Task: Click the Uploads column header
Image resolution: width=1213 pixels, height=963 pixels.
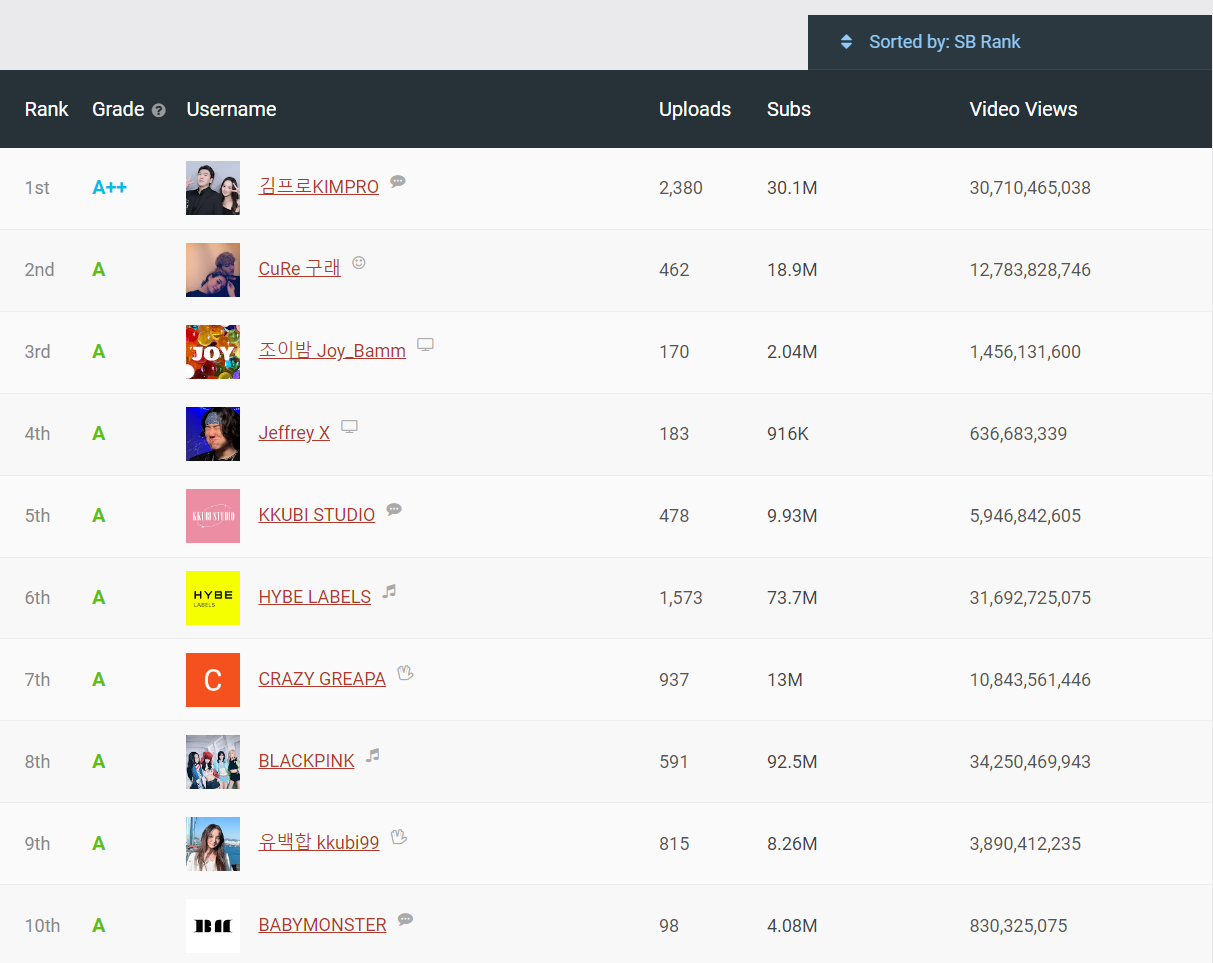Action: click(x=695, y=110)
